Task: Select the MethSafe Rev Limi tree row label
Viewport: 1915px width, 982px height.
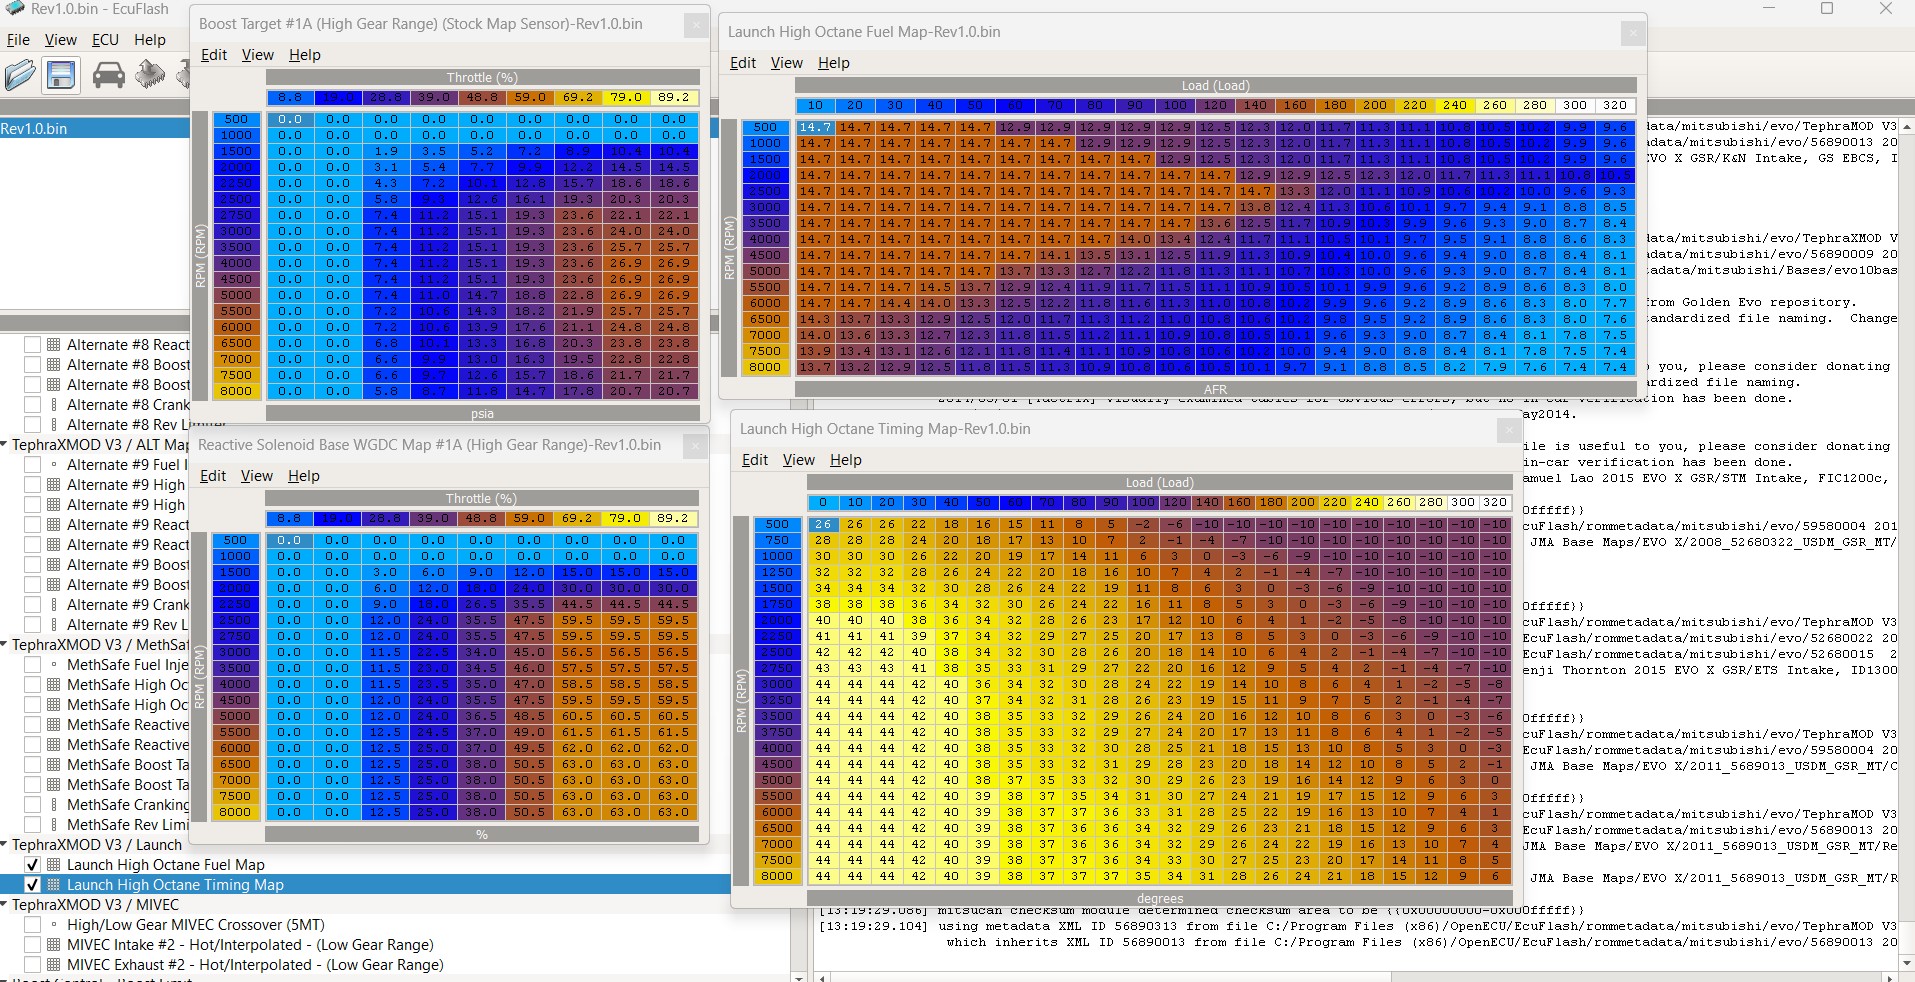Action: (x=127, y=825)
